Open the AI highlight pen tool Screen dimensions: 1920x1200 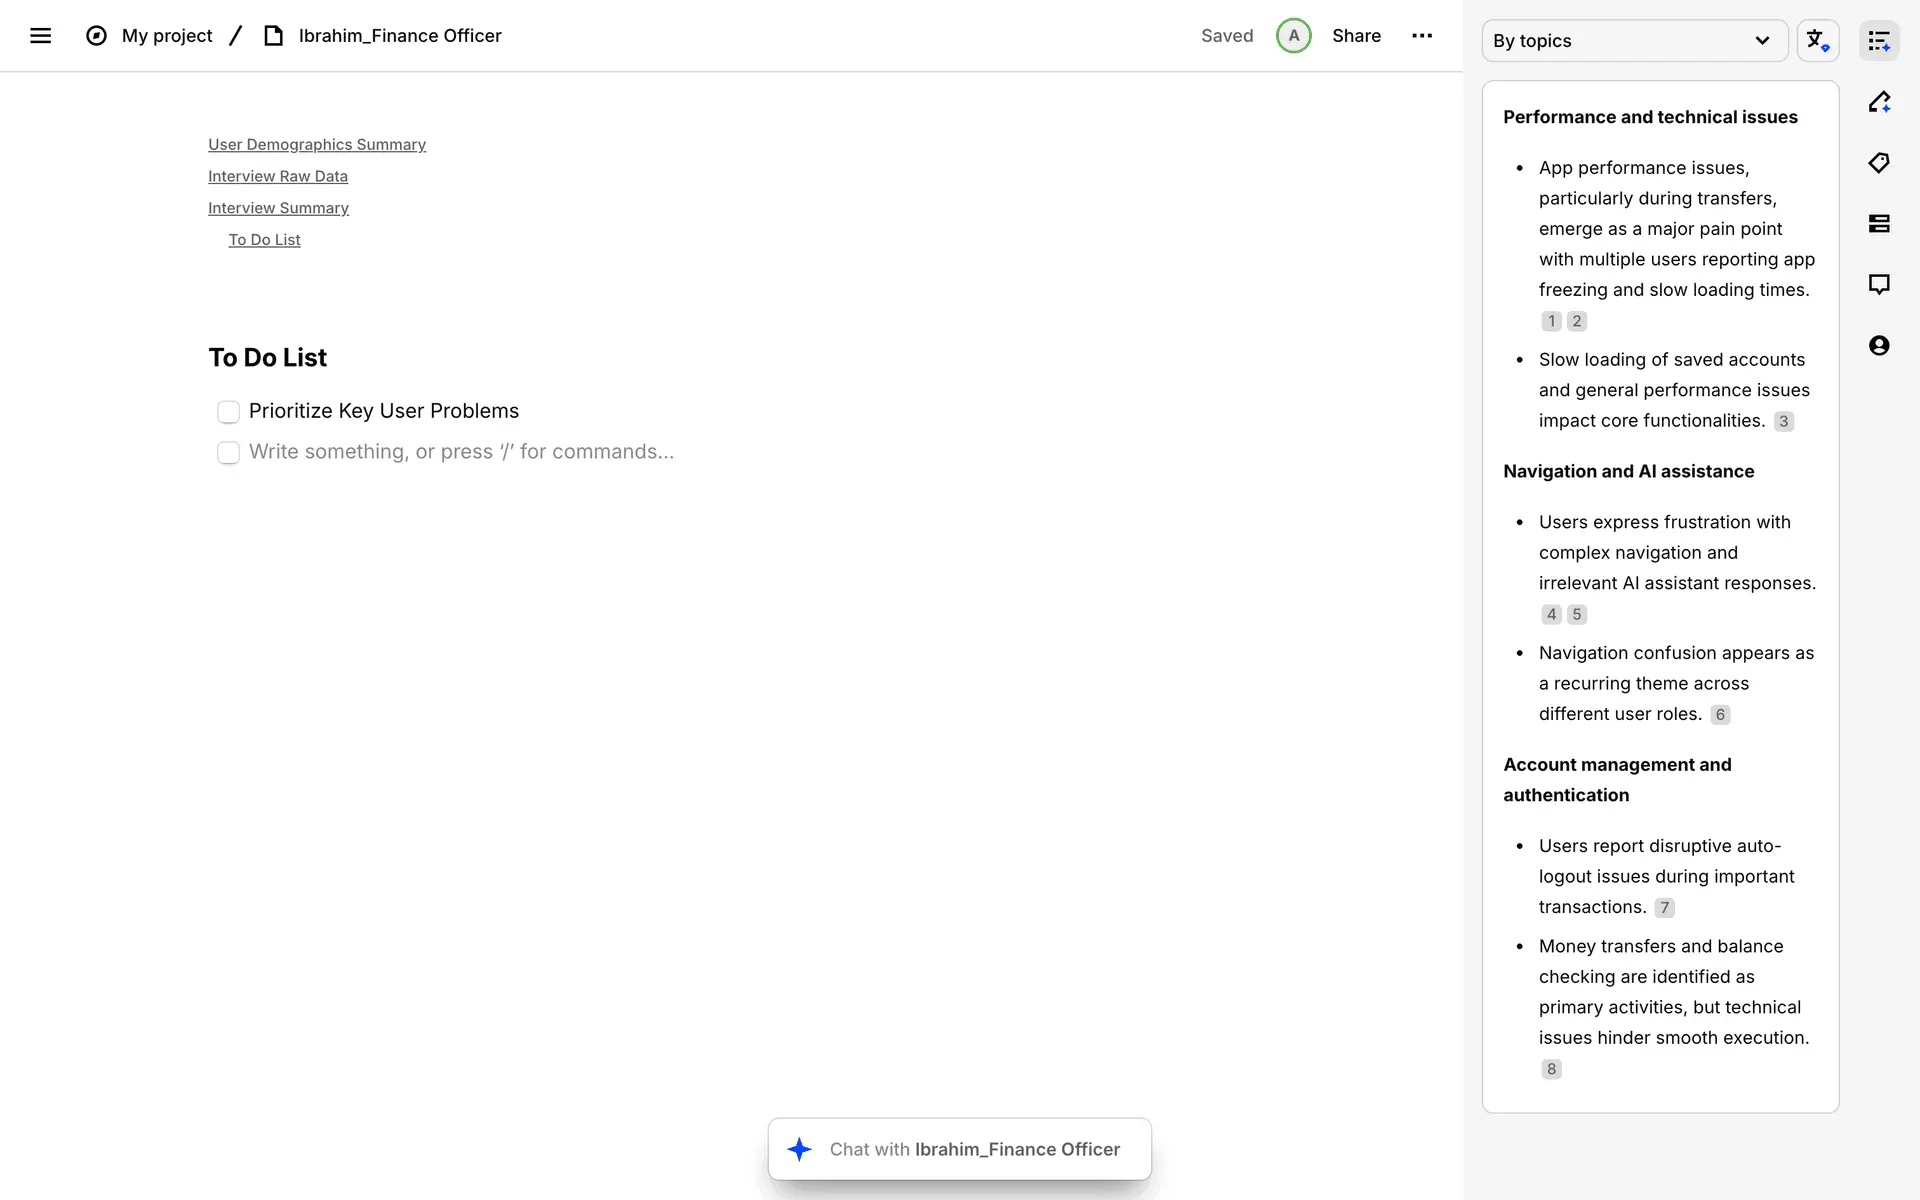[x=1879, y=102]
